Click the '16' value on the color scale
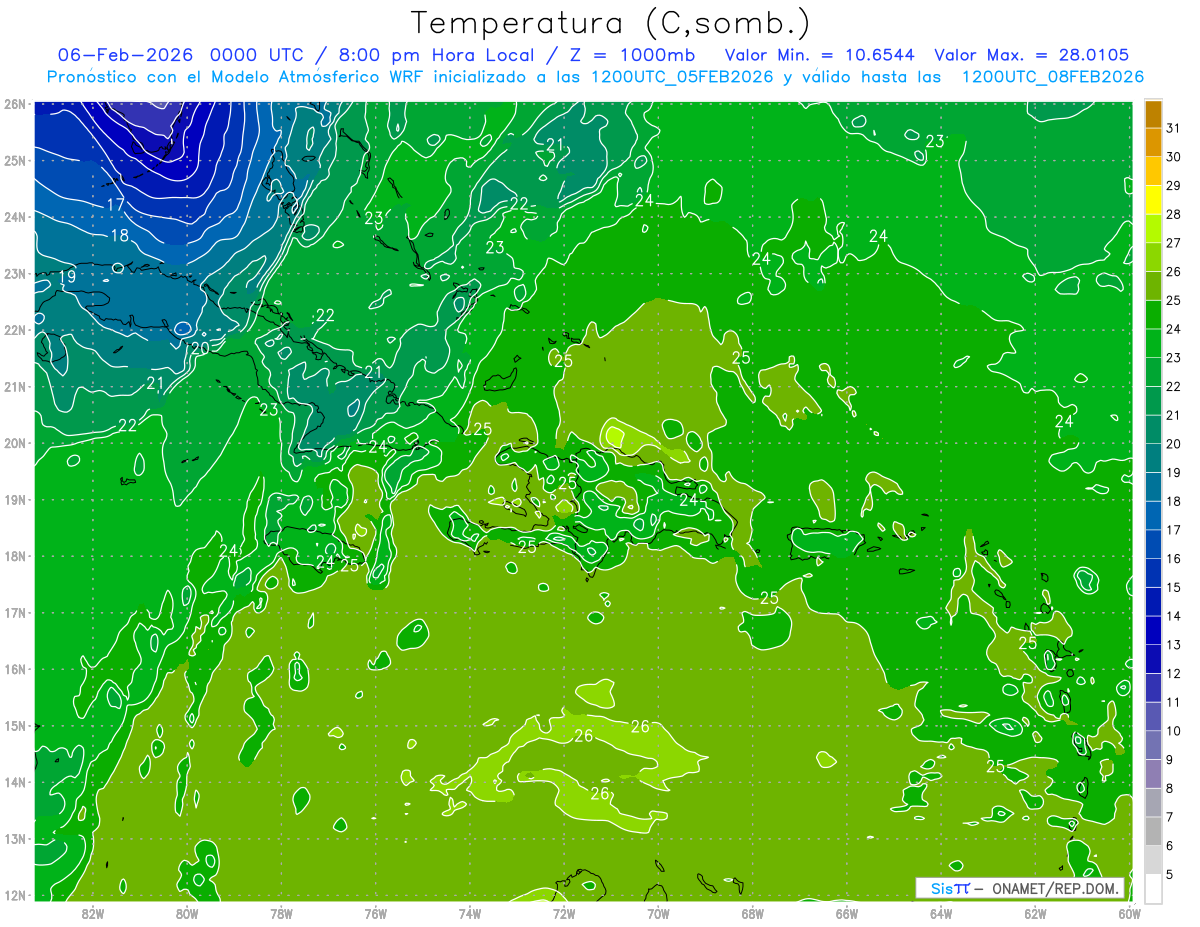The width and height of the screenshot is (1200, 927). (1173, 559)
